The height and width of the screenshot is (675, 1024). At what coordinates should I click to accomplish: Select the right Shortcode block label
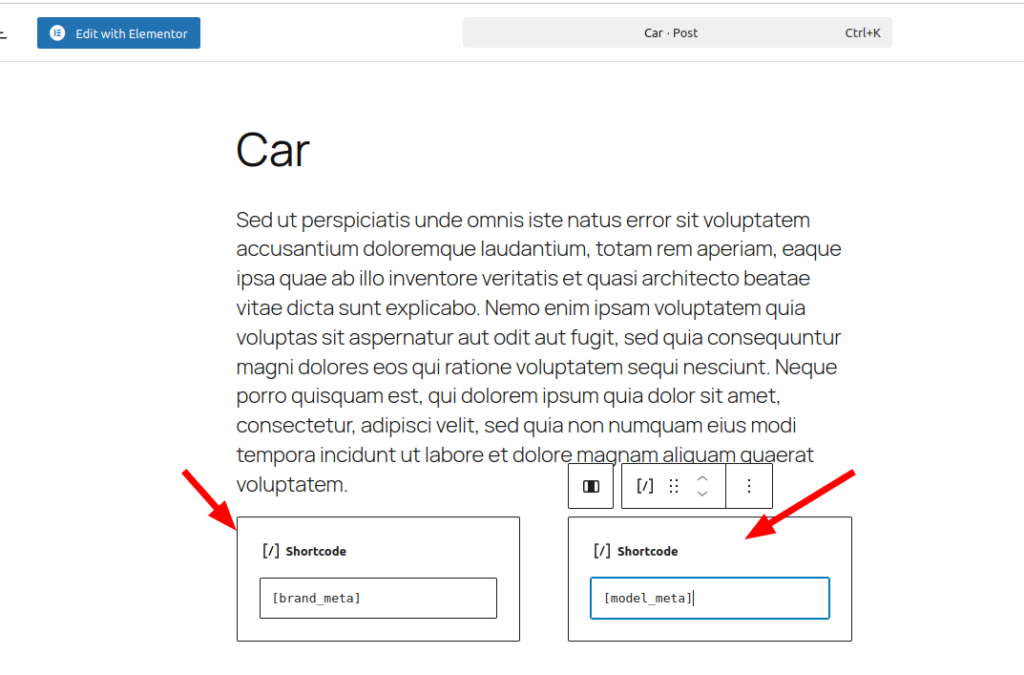647,551
